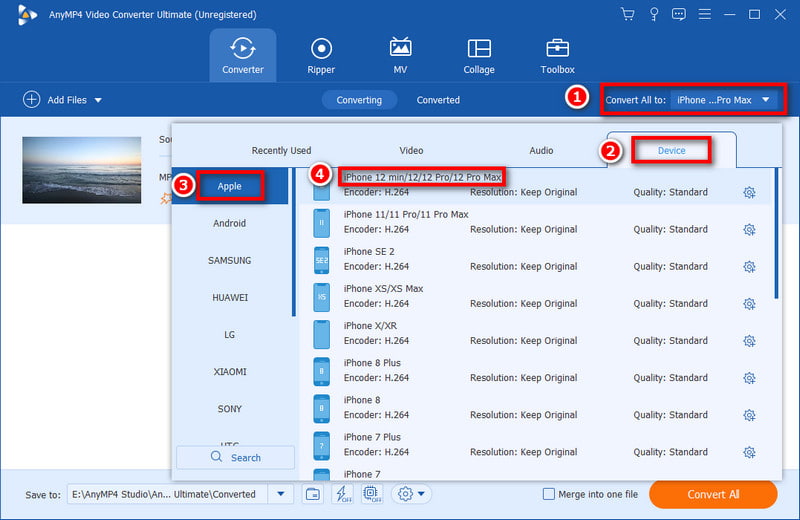This screenshot has height=520, width=800.
Task: Click the iPhone SE 2 phone icon
Action: [321, 260]
